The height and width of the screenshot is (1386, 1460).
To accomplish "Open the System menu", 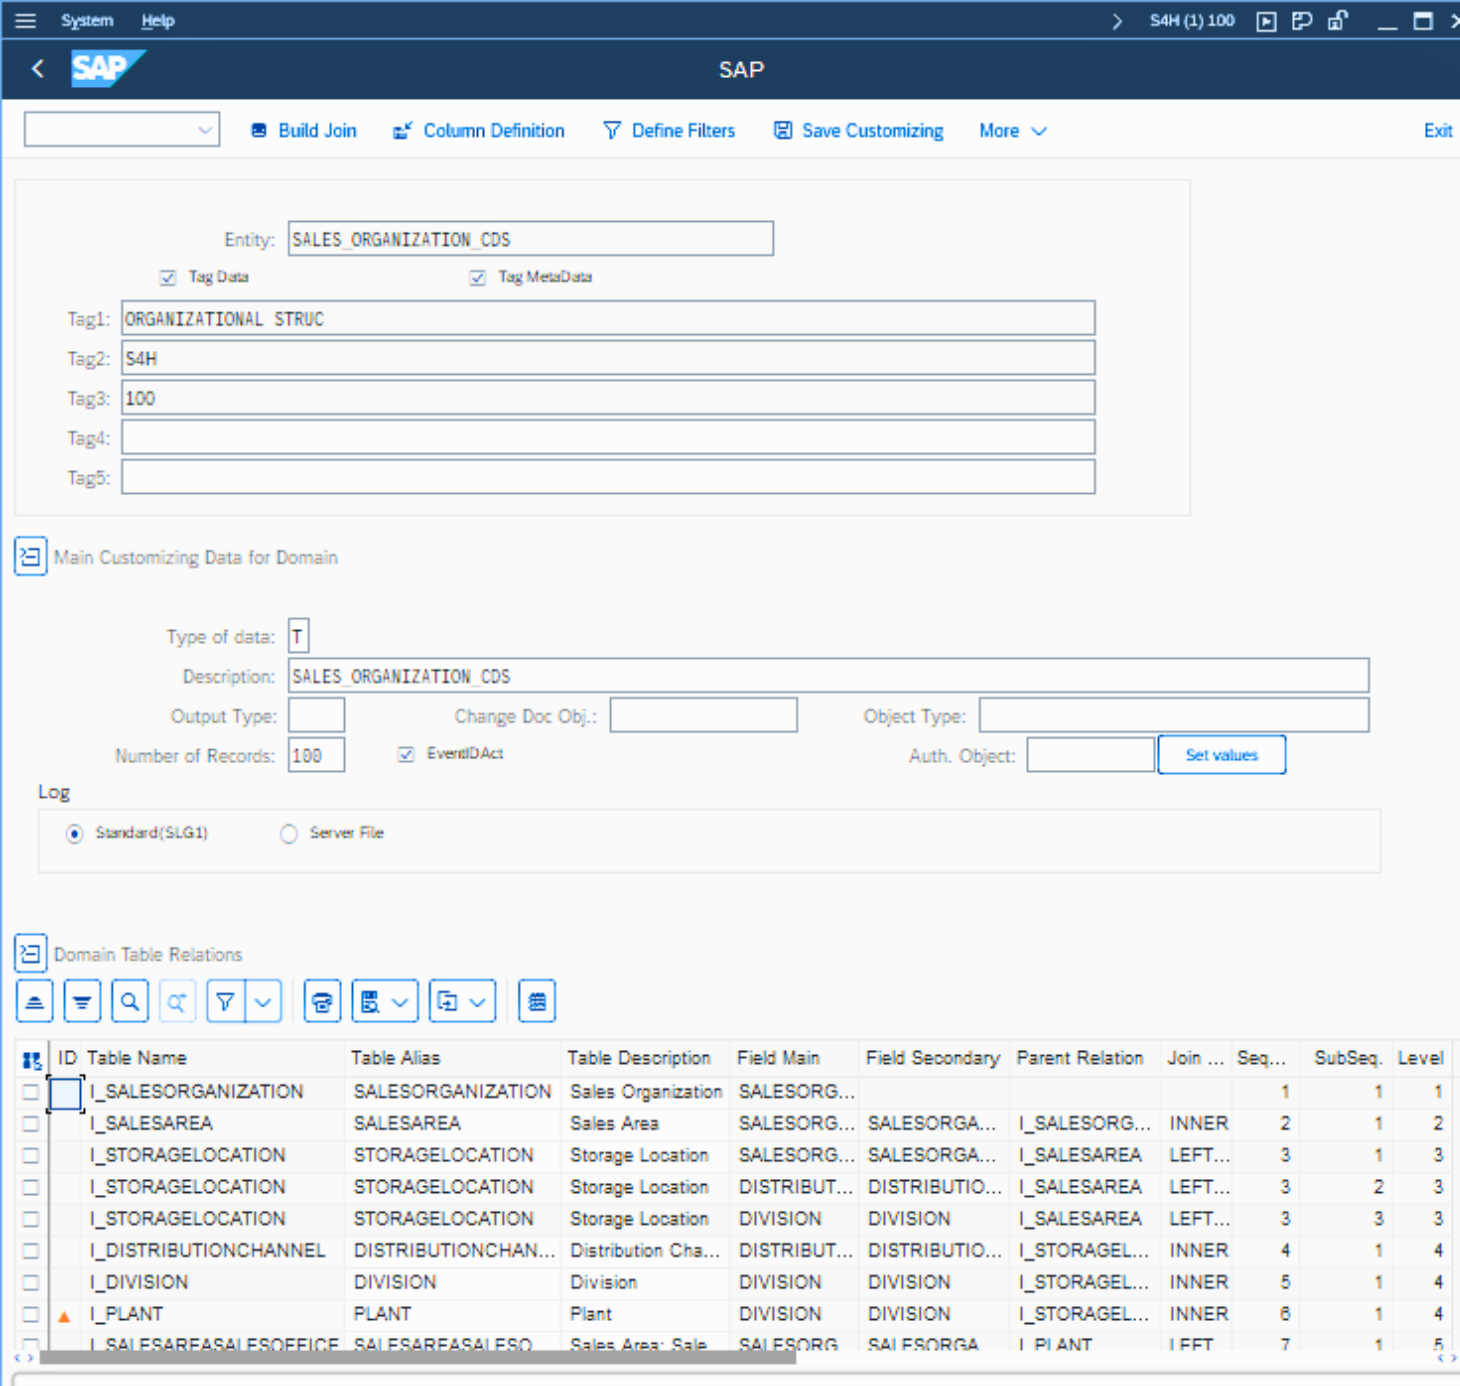I will pyautogui.click(x=87, y=20).
